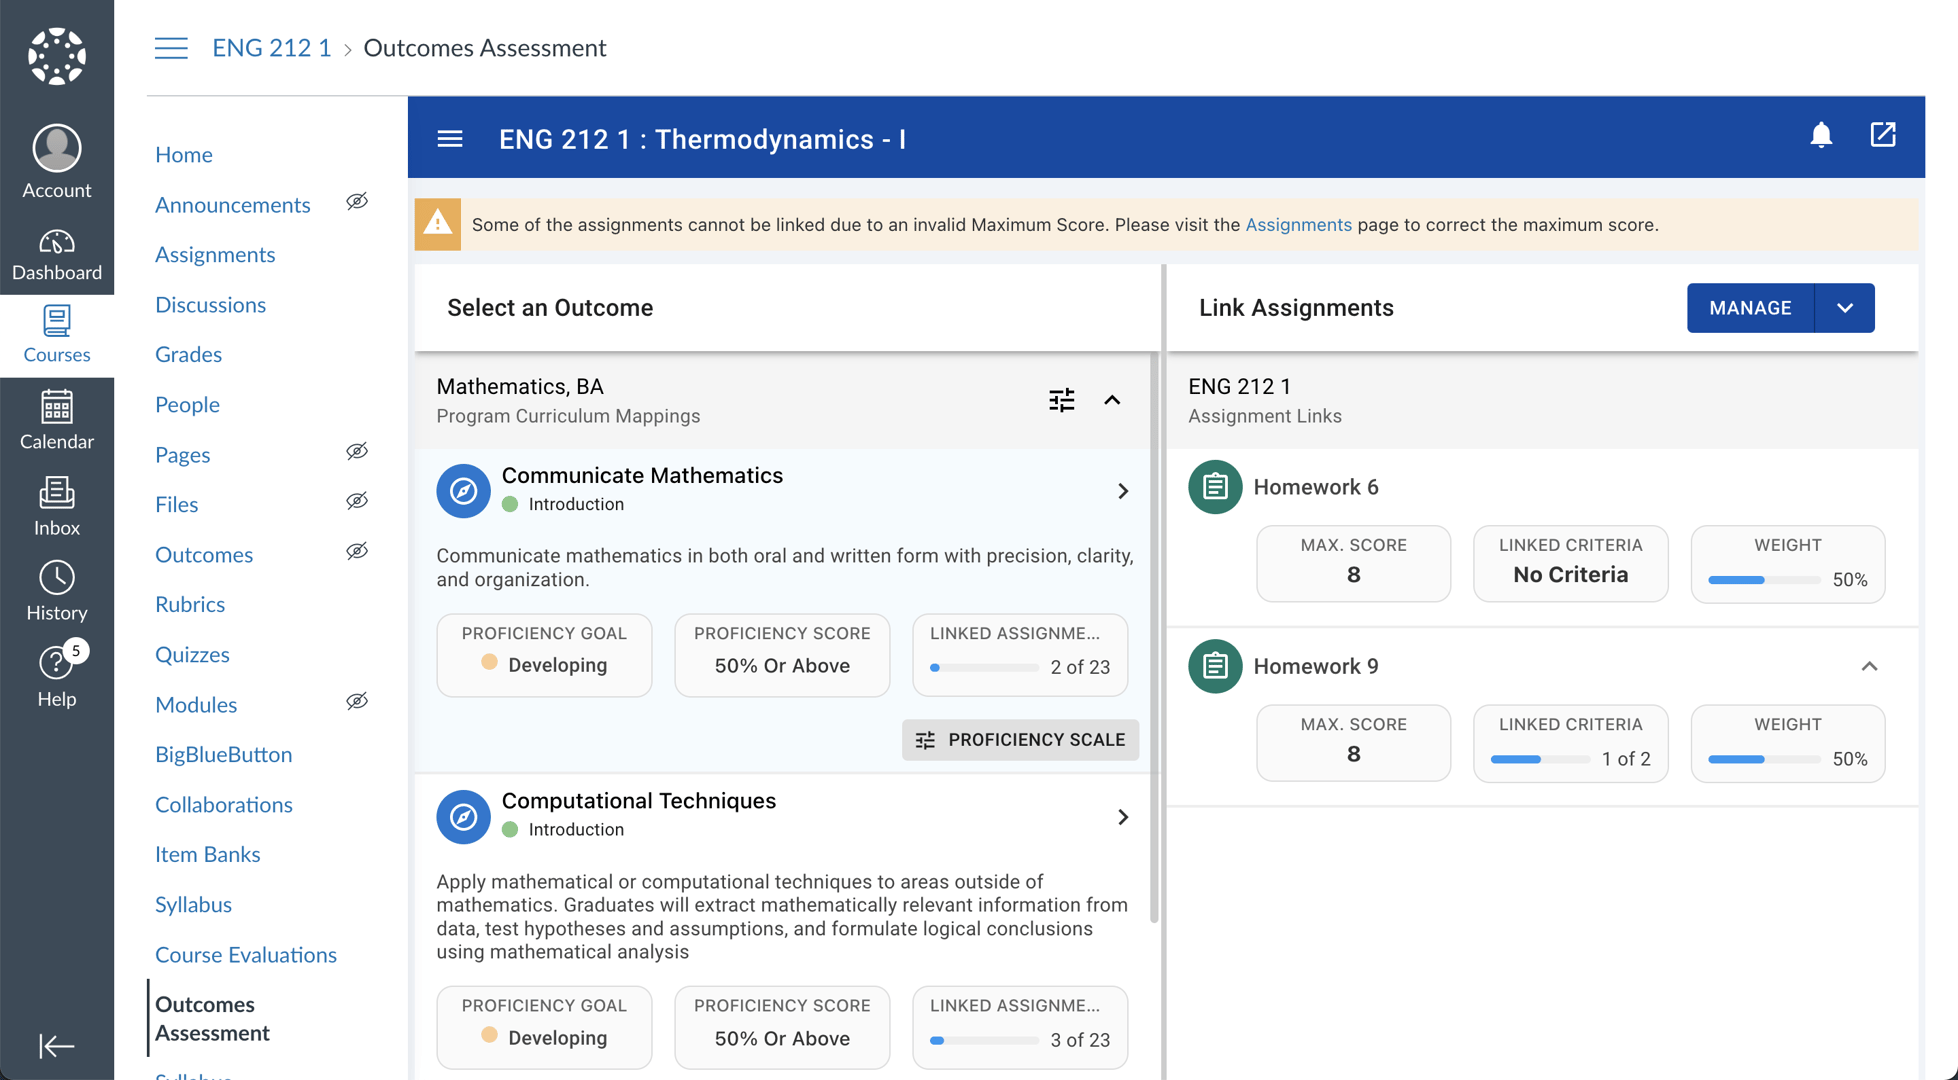Collapse the Mathematics, BA outcome group
The image size is (1958, 1080).
1113,400
